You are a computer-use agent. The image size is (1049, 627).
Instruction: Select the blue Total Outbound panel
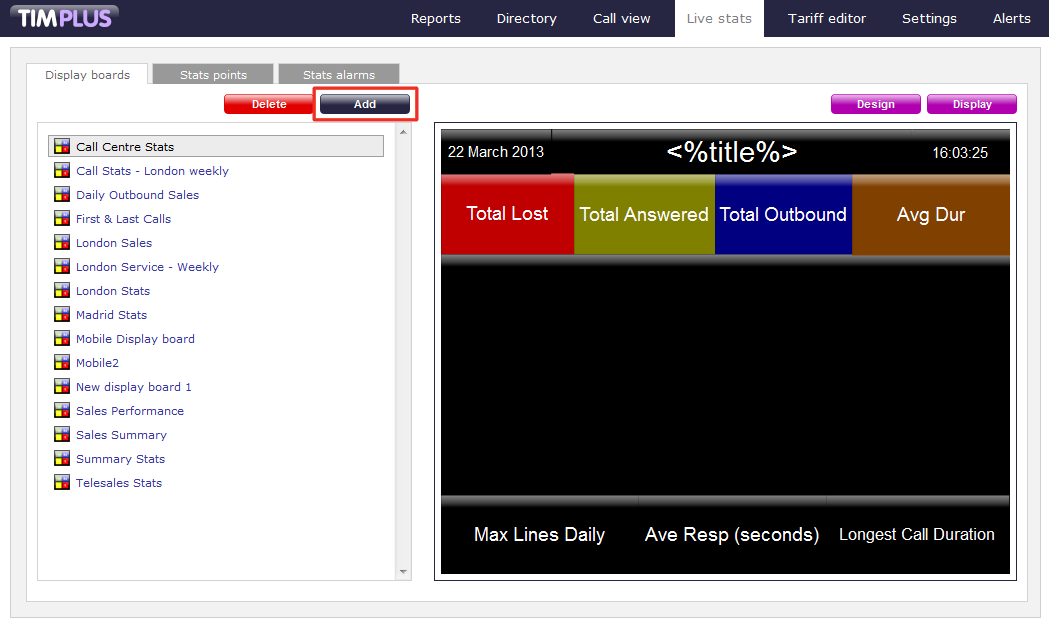coord(783,214)
